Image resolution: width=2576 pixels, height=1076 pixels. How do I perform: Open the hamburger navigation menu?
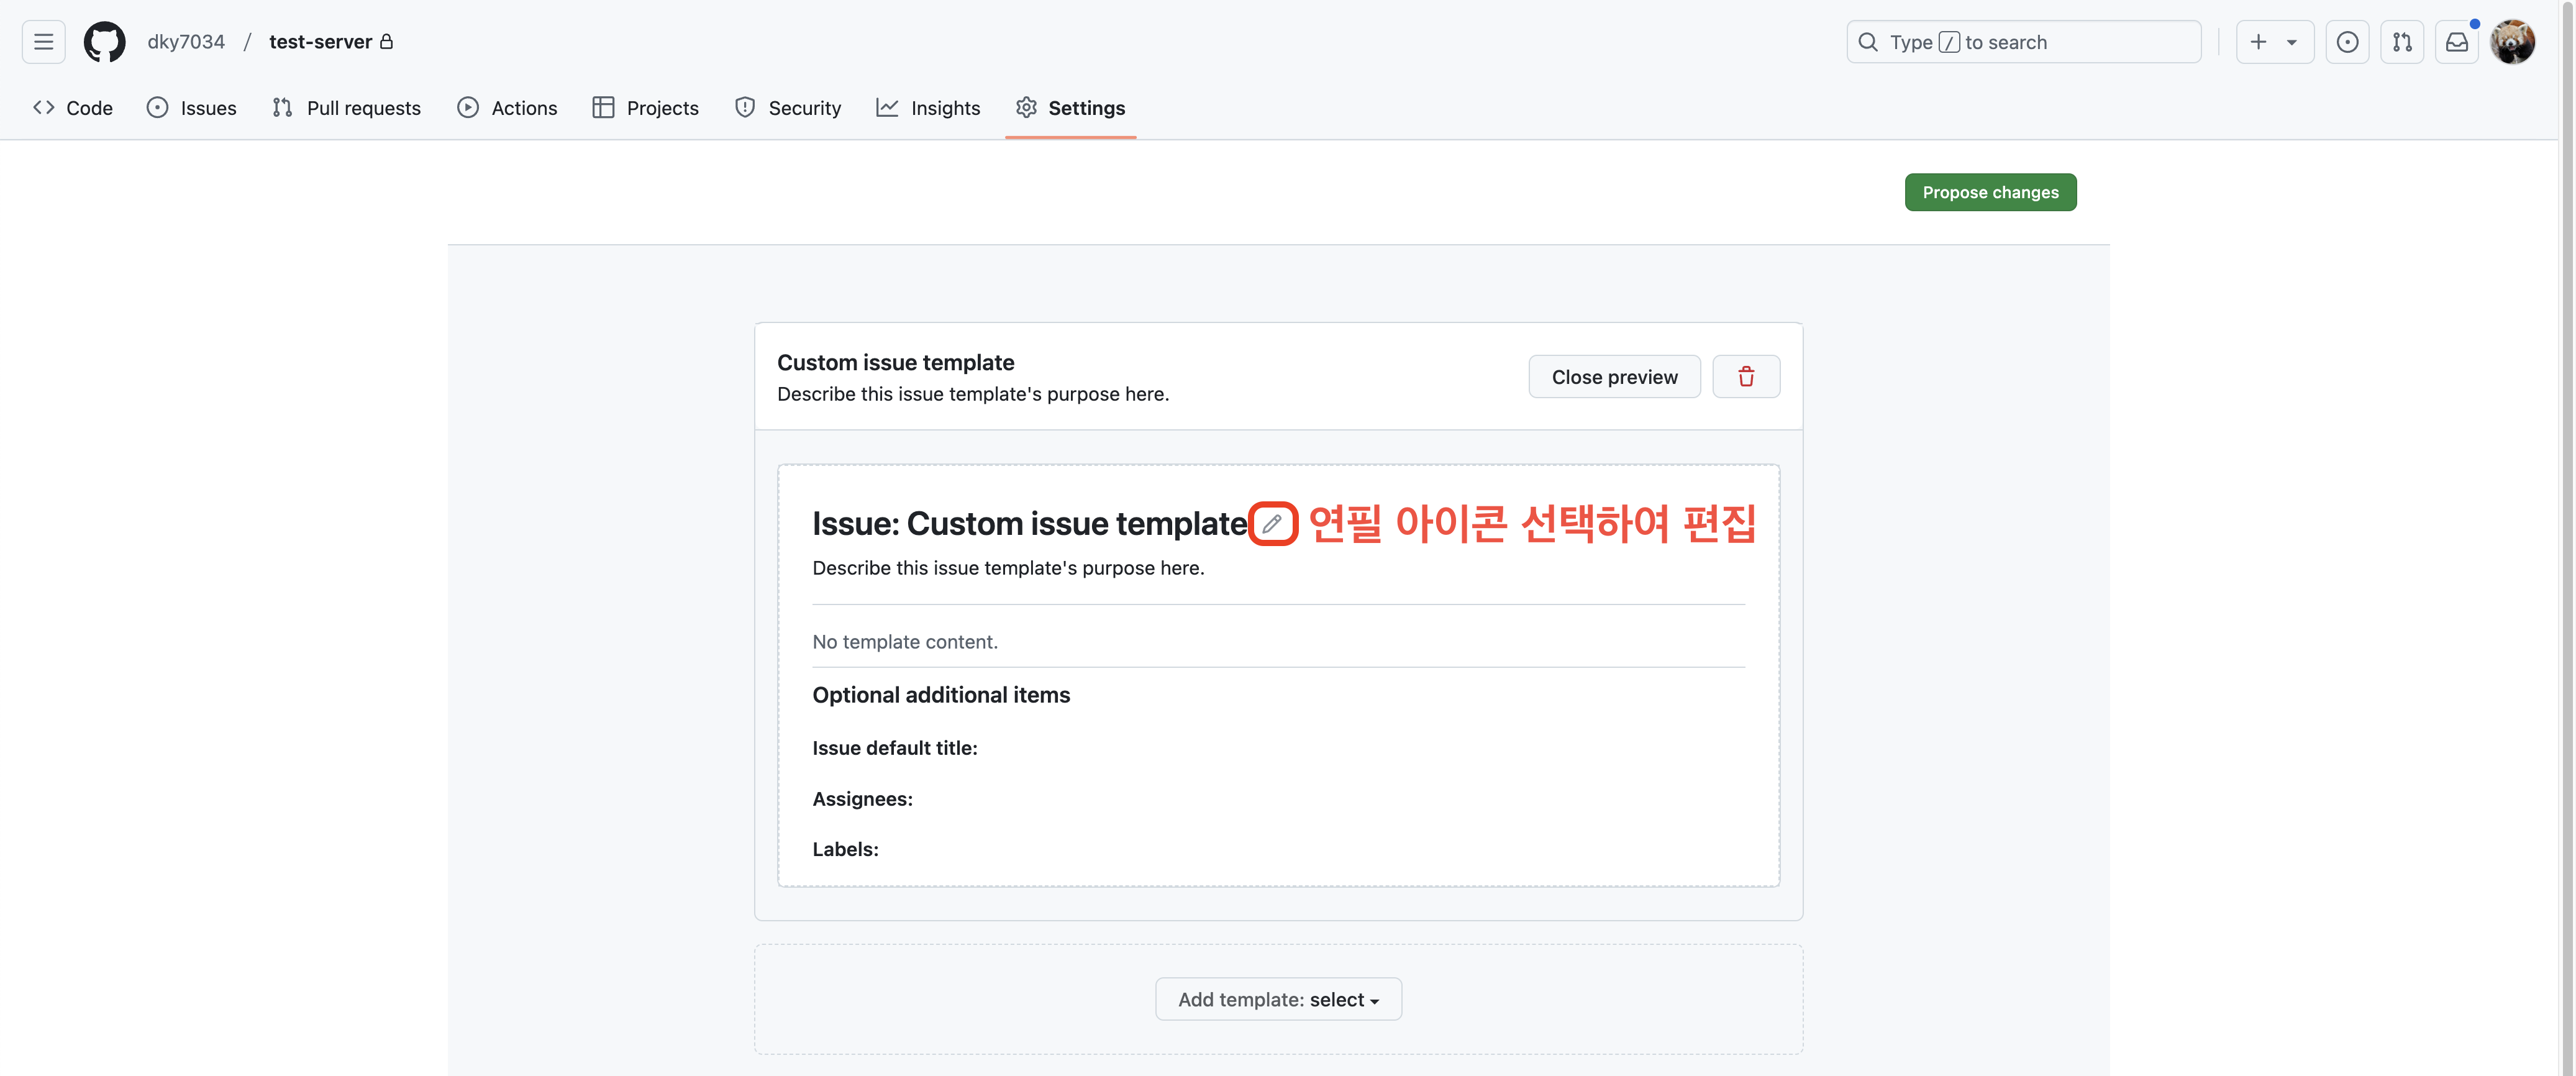(43, 42)
